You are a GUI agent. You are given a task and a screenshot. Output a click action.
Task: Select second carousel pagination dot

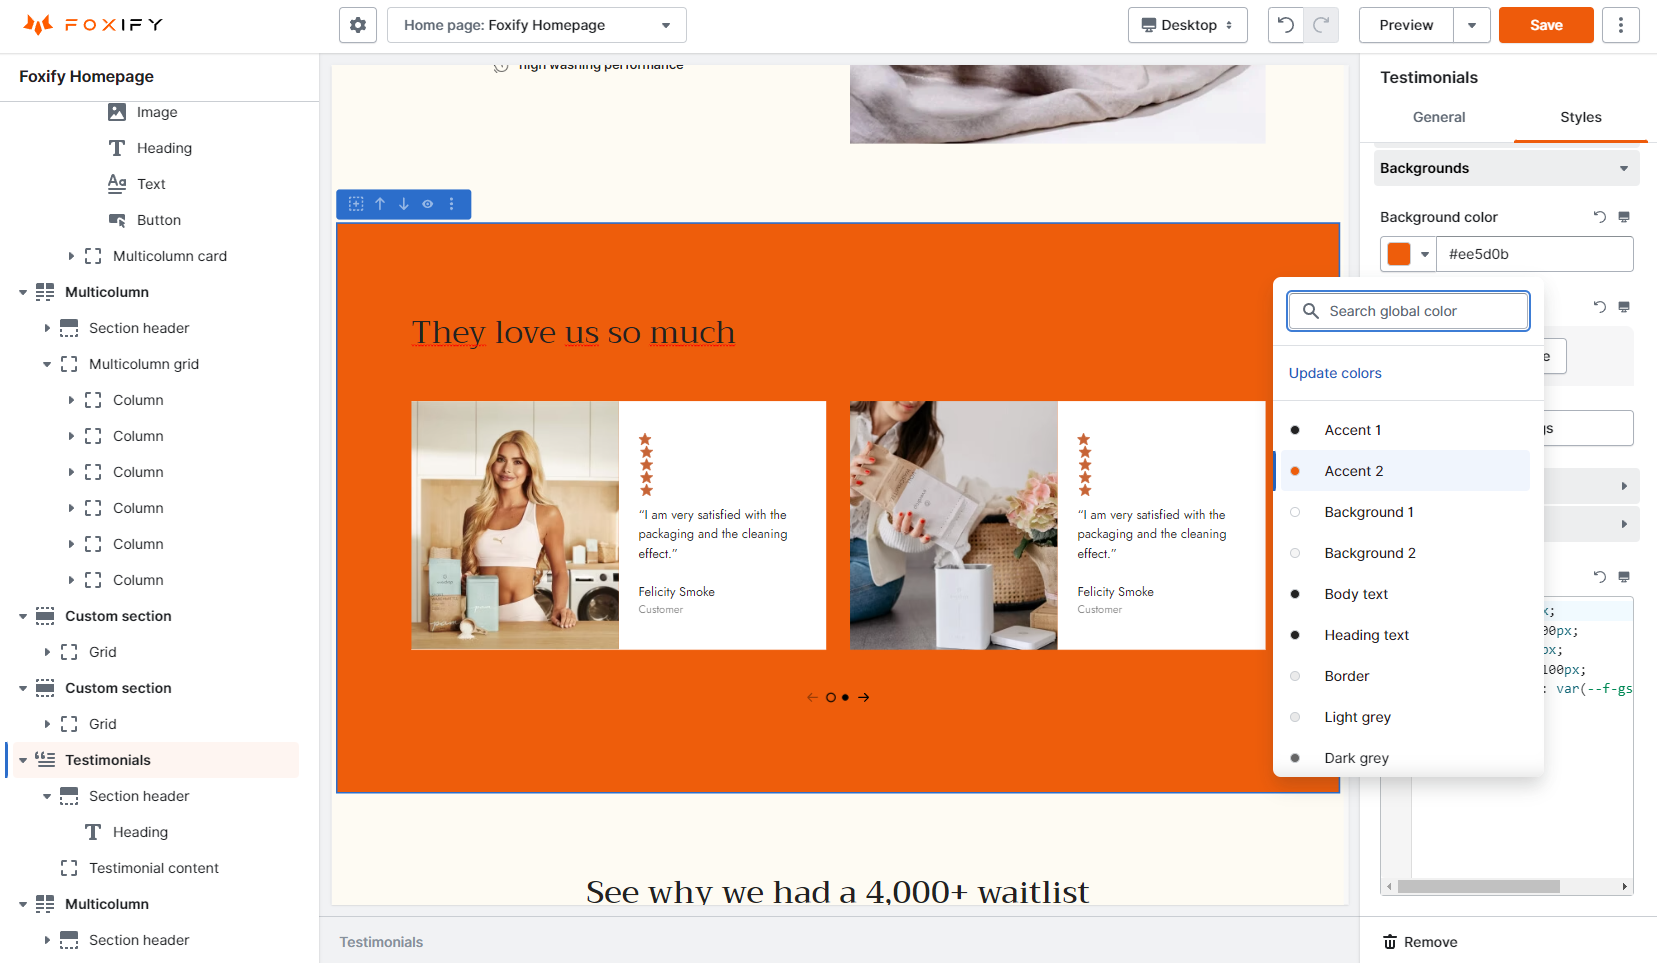pyautogui.click(x=845, y=697)
